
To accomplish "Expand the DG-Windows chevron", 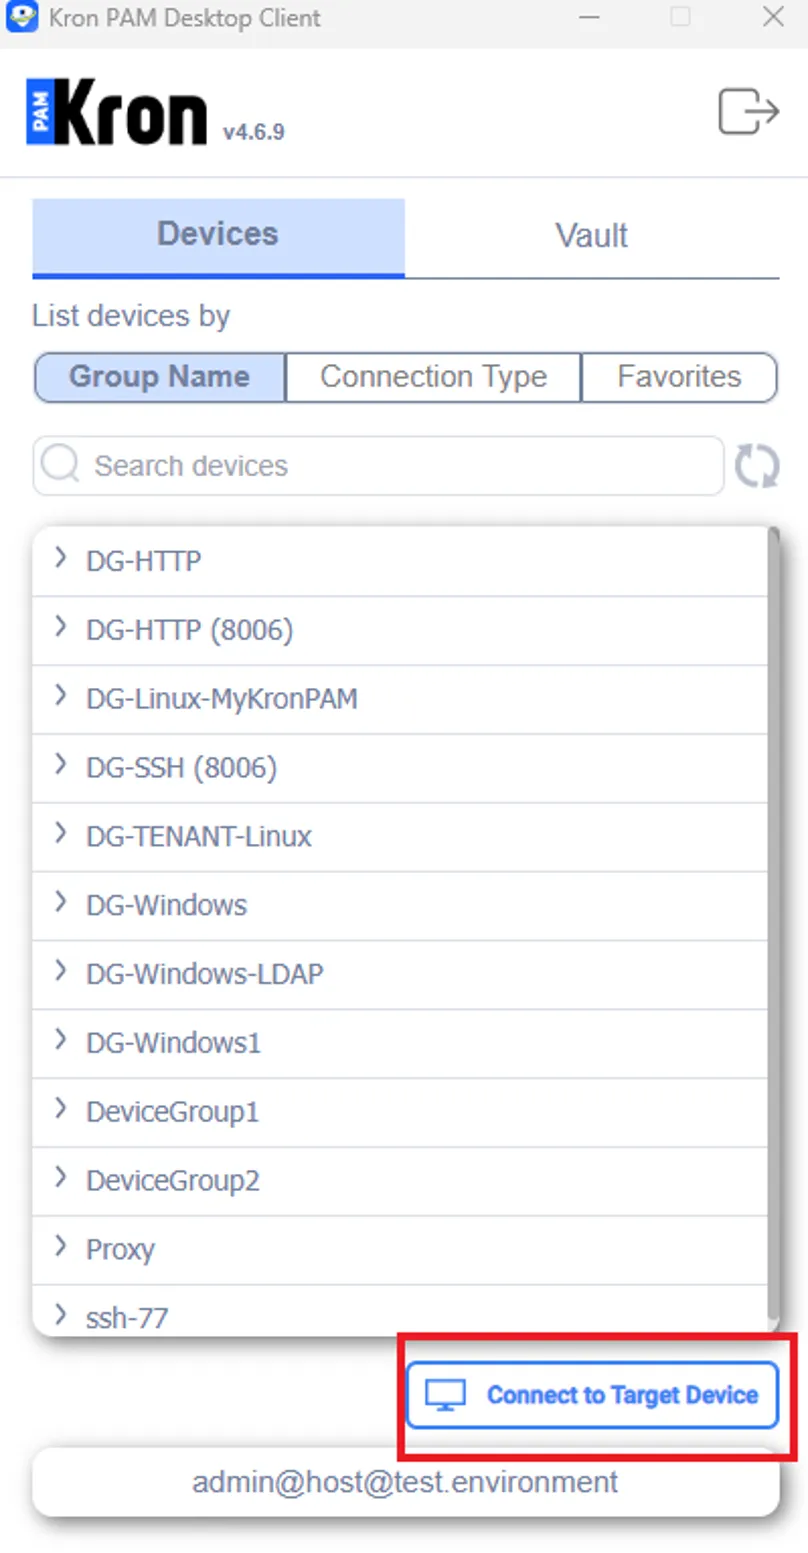I will pos(61,902).
